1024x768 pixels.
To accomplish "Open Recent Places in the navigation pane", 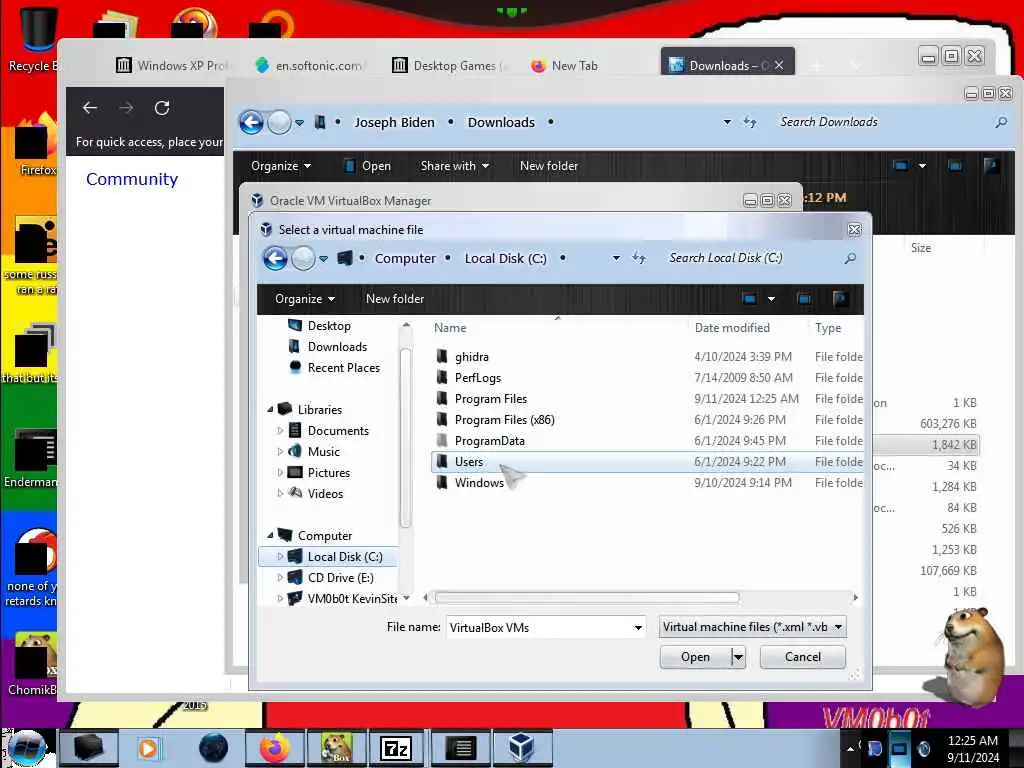I will (x=344, y=368).
